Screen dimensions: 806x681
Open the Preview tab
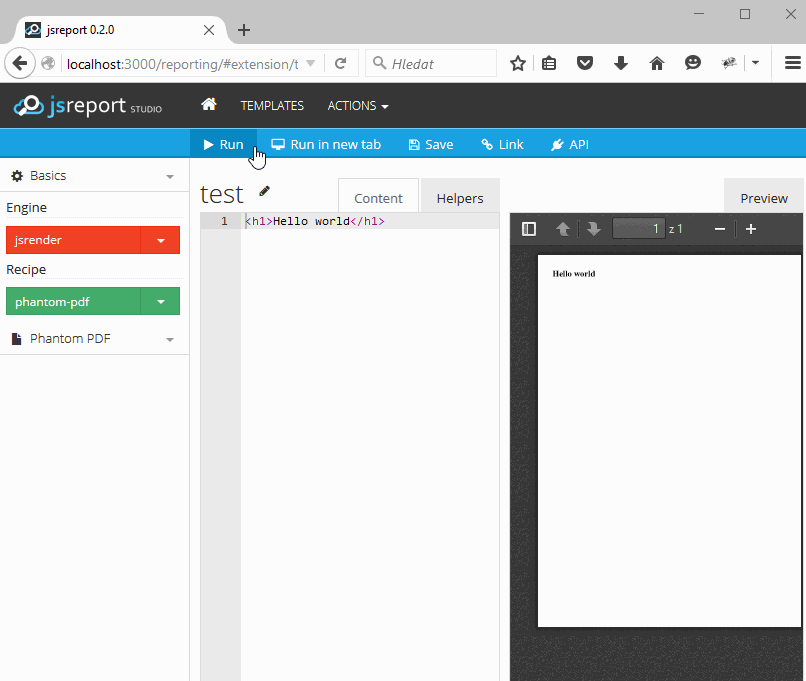[x=764, y=198]
